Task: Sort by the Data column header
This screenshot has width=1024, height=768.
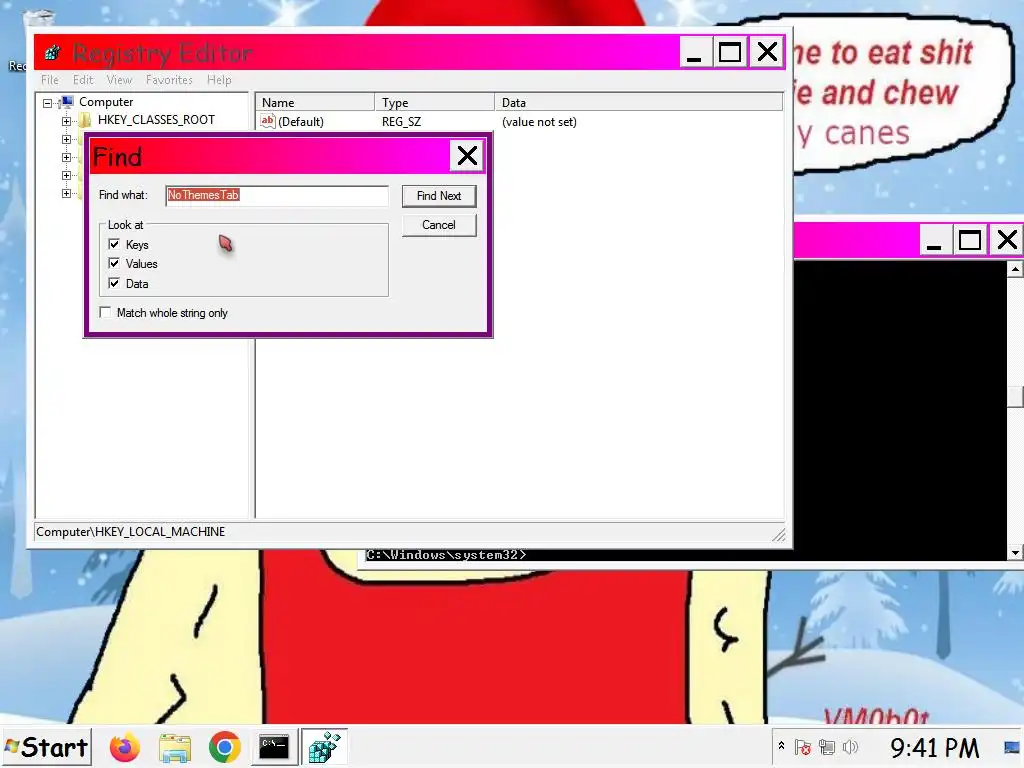Action: coord(639,103)
